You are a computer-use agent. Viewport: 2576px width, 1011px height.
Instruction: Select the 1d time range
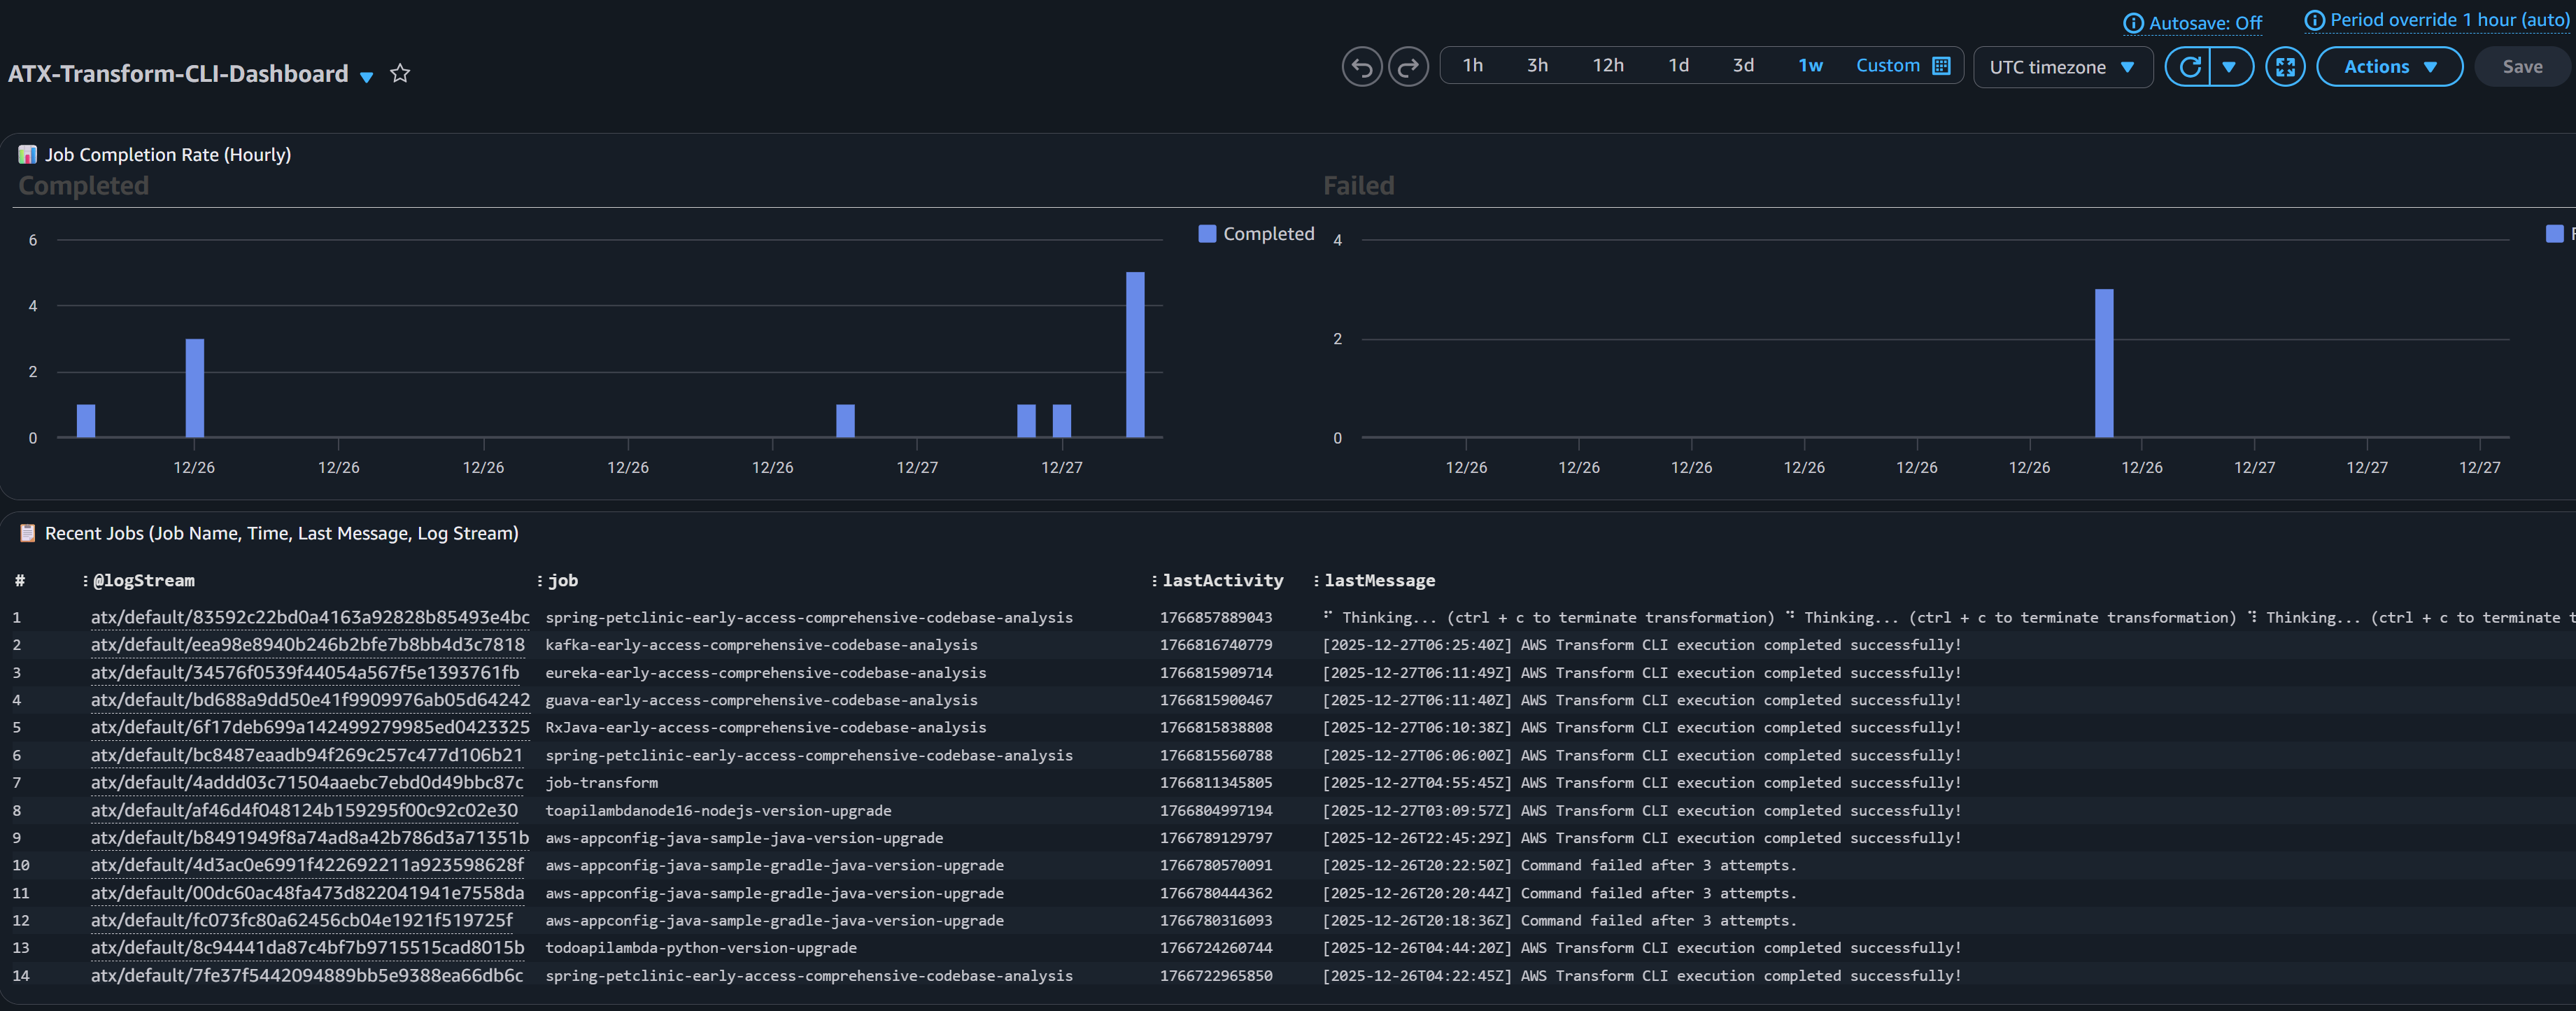[1678, 65]
